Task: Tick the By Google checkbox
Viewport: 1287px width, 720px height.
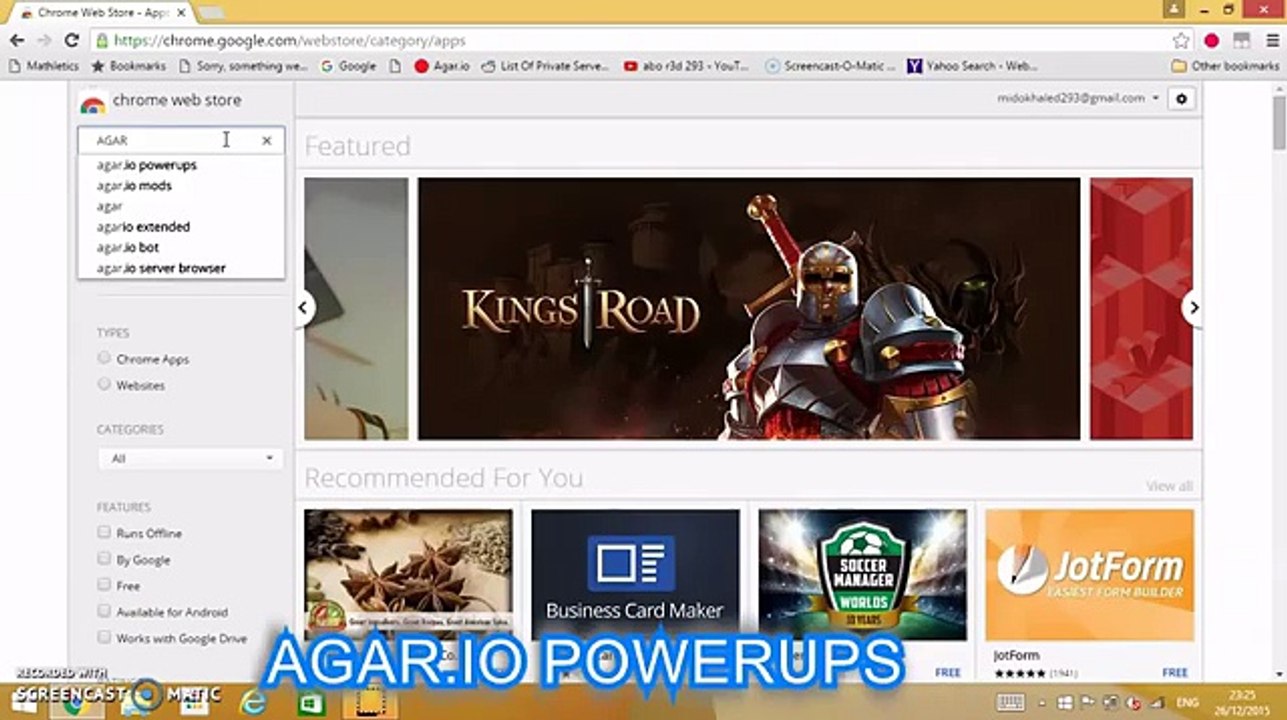Action: [104, 559]
